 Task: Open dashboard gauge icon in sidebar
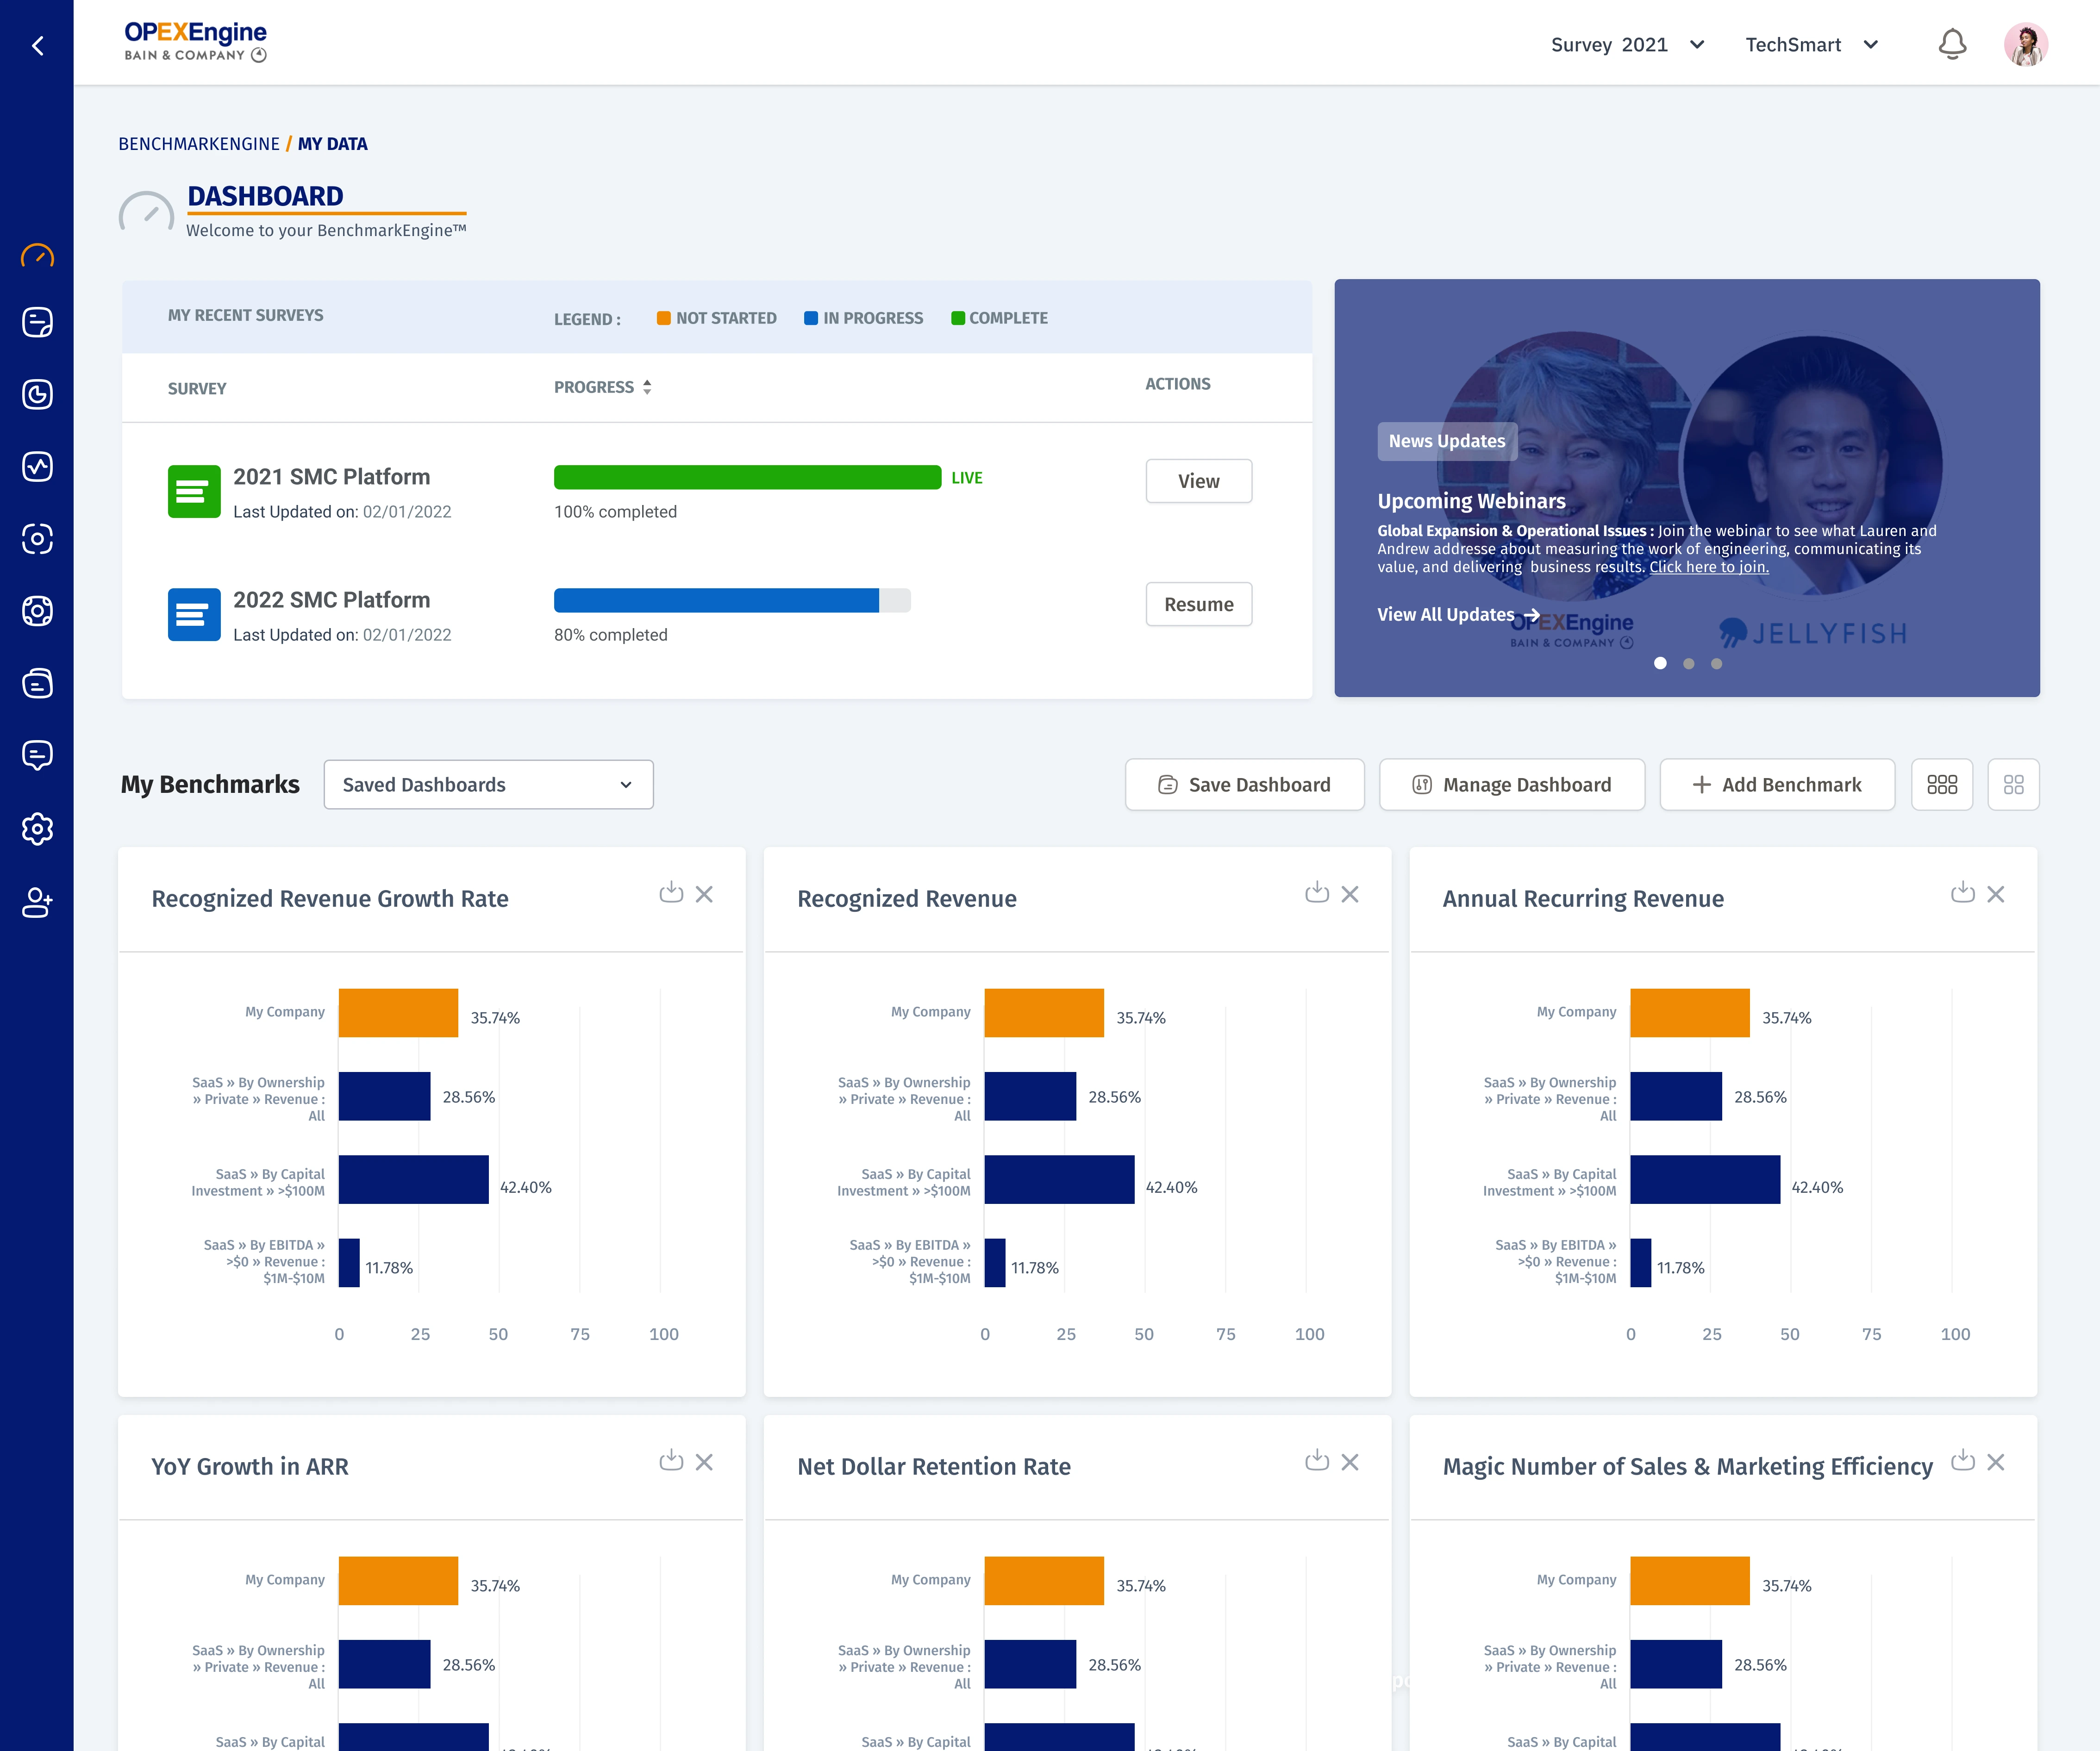[37, 255]
